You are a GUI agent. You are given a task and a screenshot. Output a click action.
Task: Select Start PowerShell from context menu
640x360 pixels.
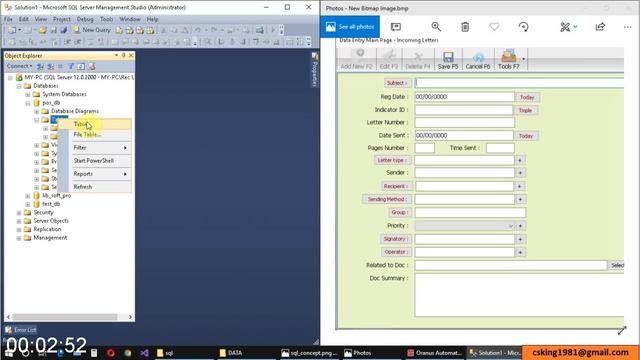(95, 160)
